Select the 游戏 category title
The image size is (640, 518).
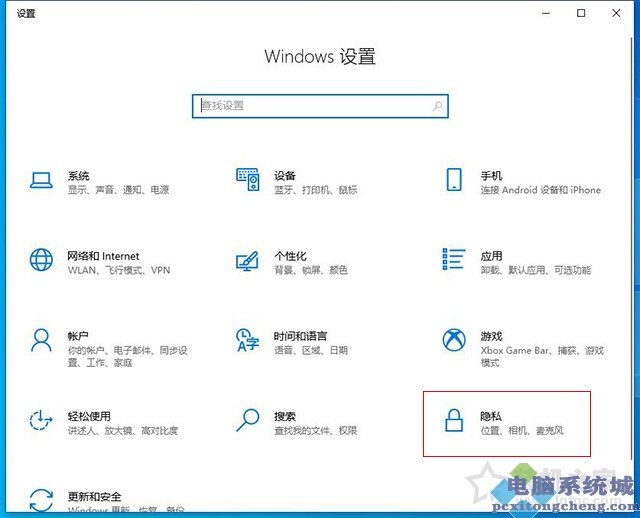click(x=491, y=336)
